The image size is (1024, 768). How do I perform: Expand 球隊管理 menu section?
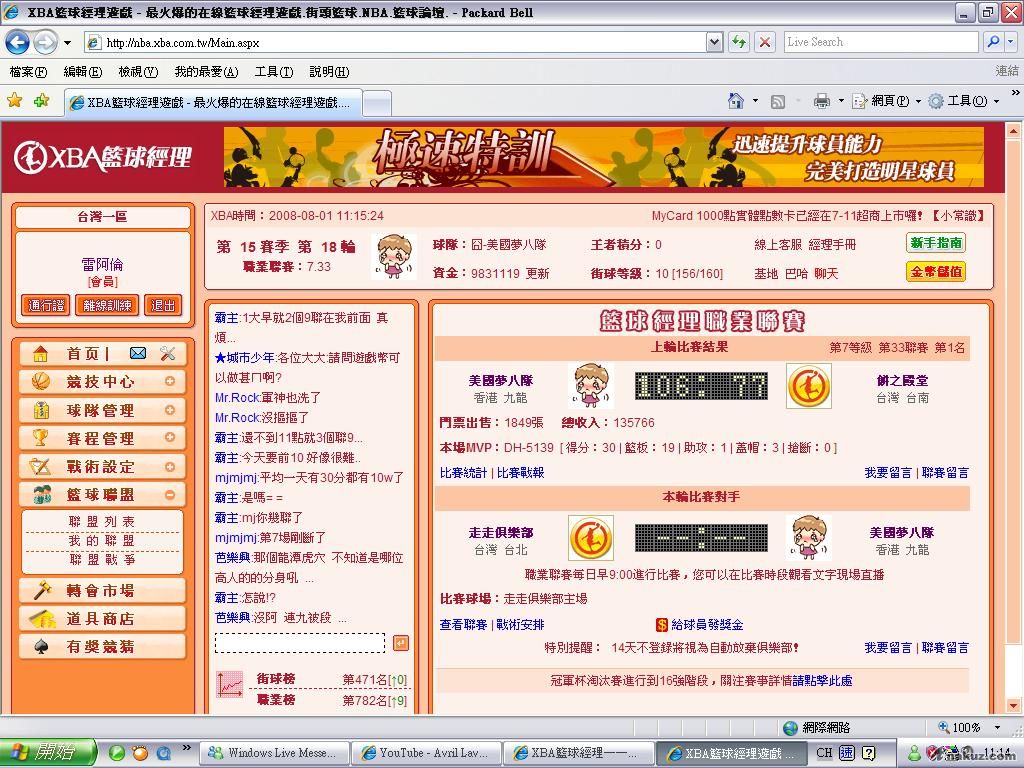170,410
